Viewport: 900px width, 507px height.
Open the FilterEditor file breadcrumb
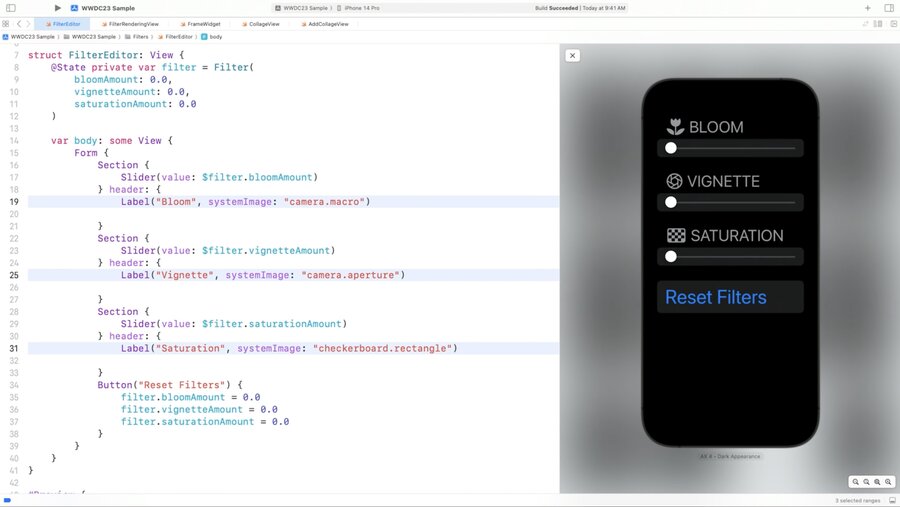point(175,37)
